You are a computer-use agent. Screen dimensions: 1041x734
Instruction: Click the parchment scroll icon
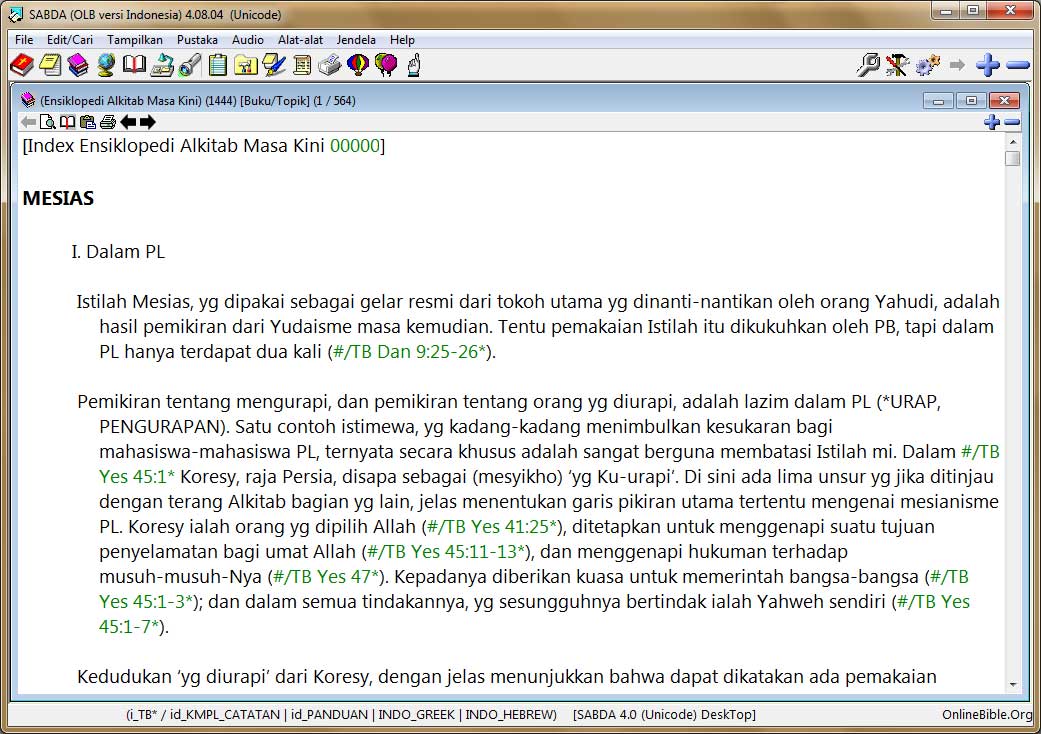point(301,65)
